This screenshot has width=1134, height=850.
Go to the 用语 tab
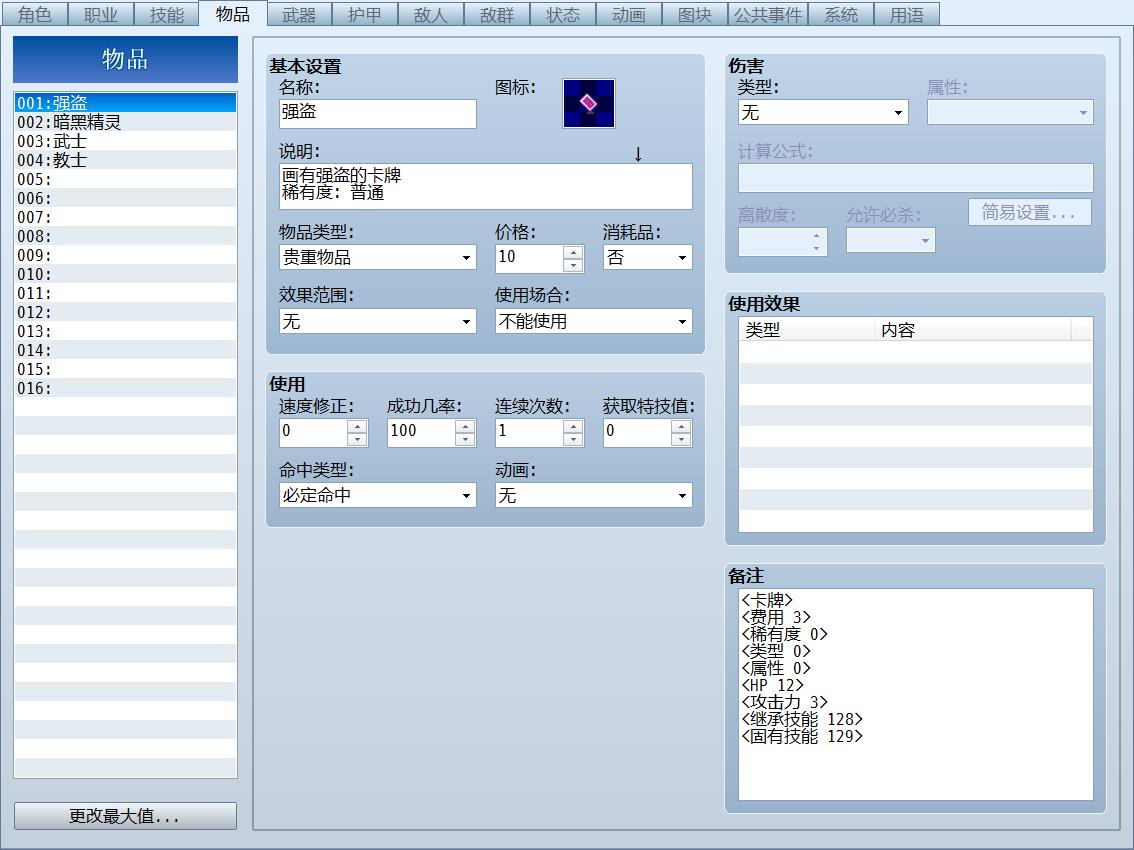[x=906, y=14]
